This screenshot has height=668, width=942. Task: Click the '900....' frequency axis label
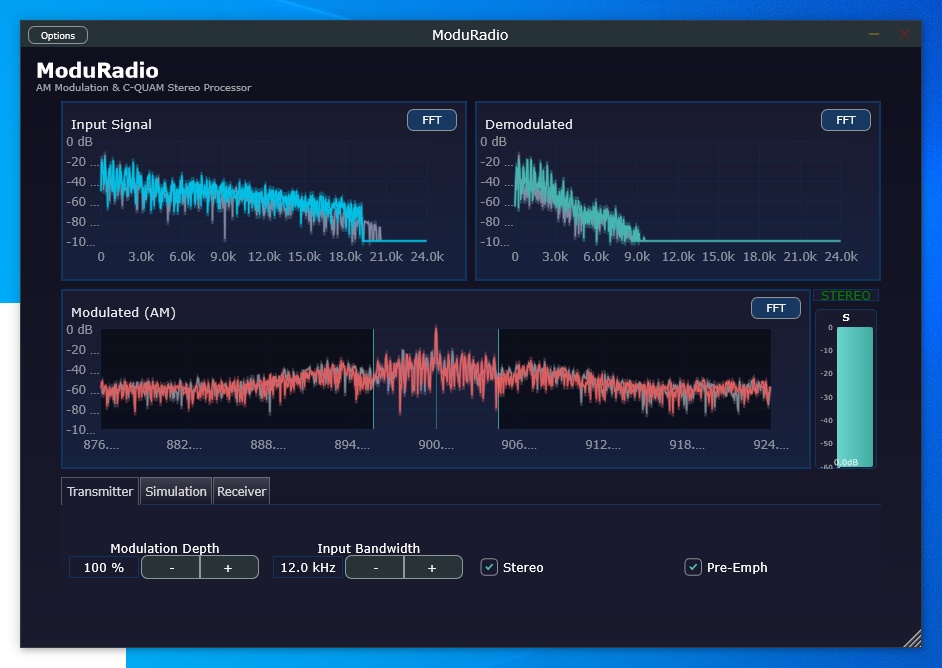[436, 445]
